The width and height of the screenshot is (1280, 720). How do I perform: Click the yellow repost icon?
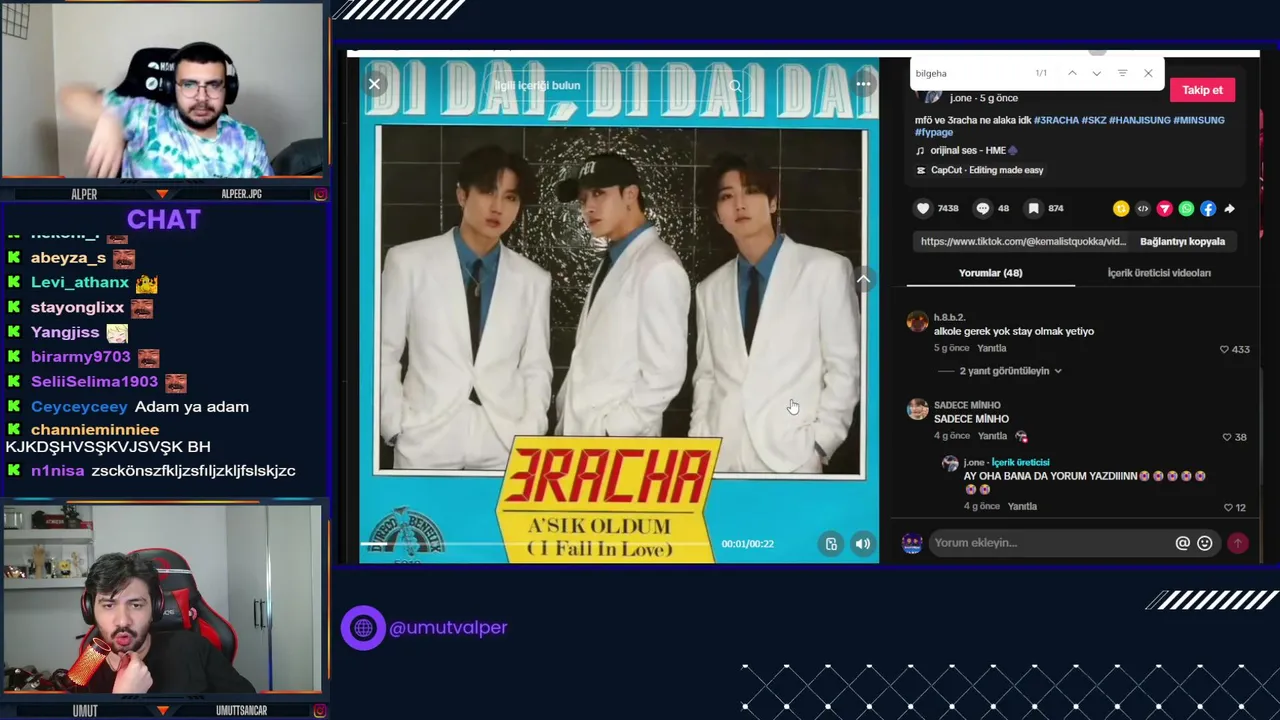pyautogui.click(x=1121, y=209)
